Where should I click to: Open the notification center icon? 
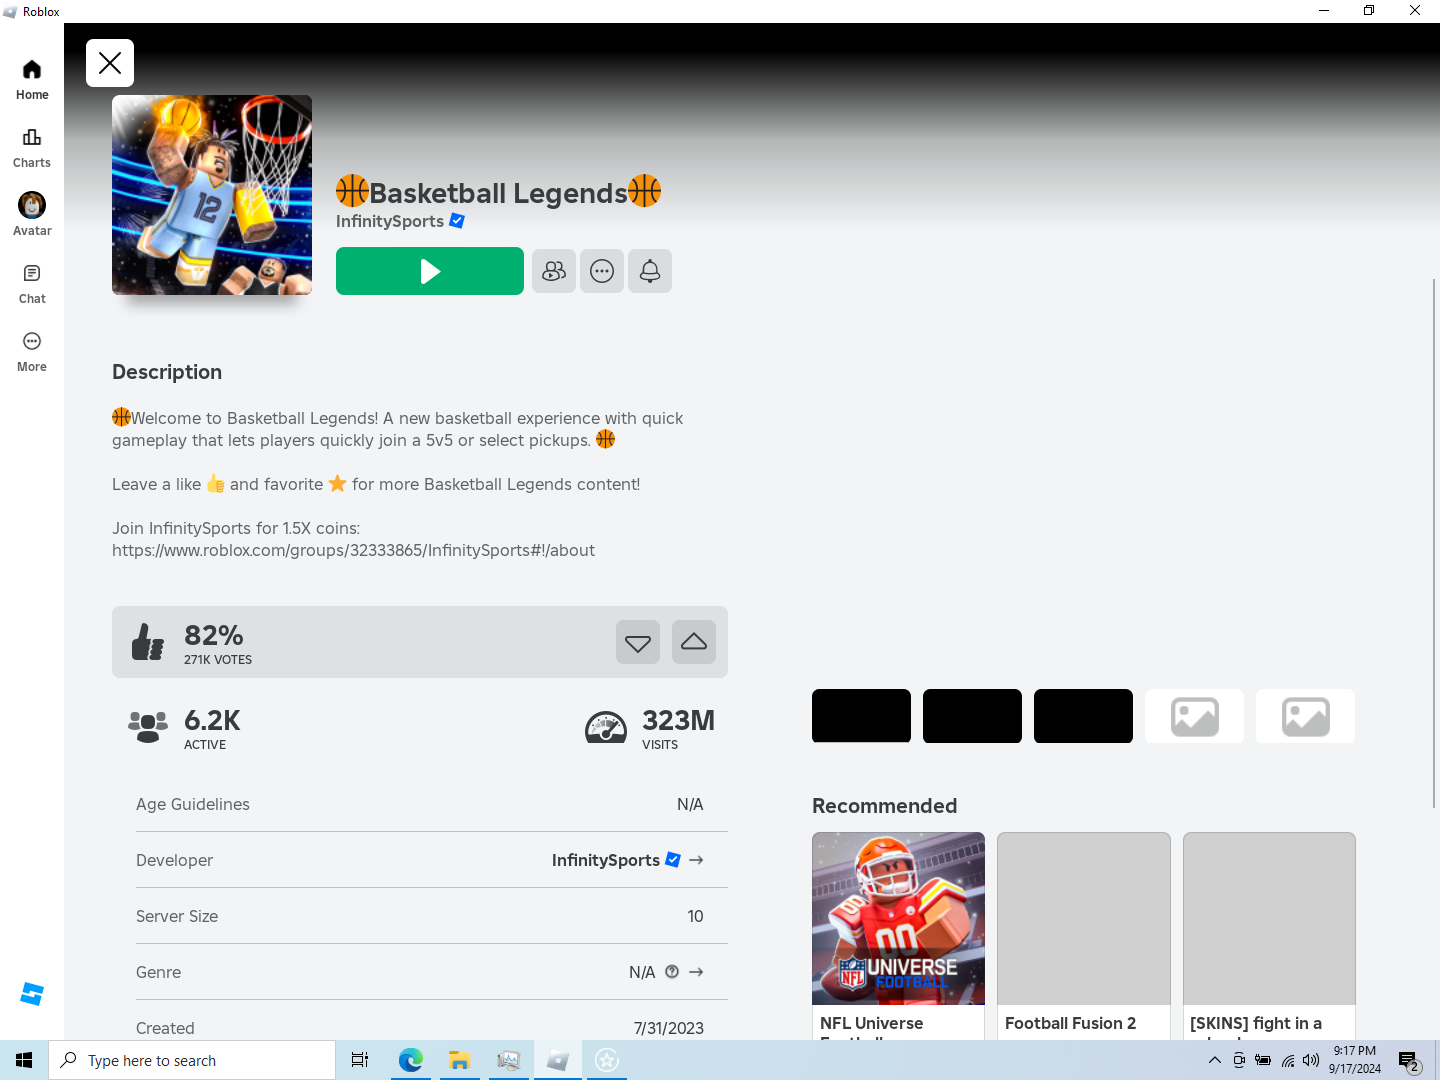[1409, 1060]
